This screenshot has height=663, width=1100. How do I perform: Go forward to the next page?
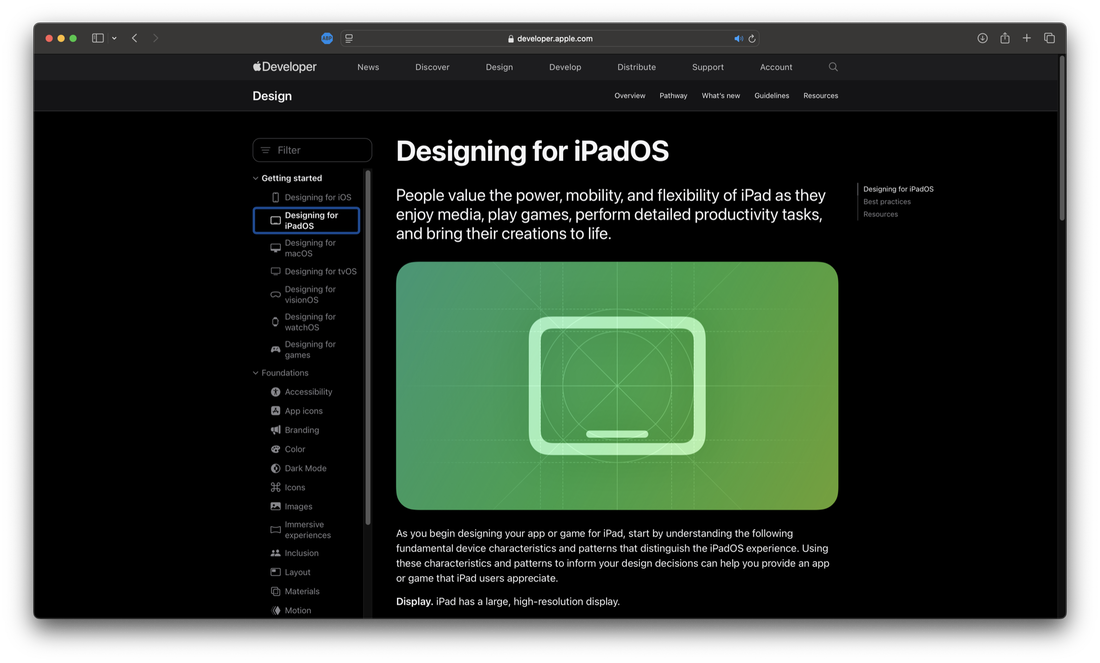[x=156, y=38]
